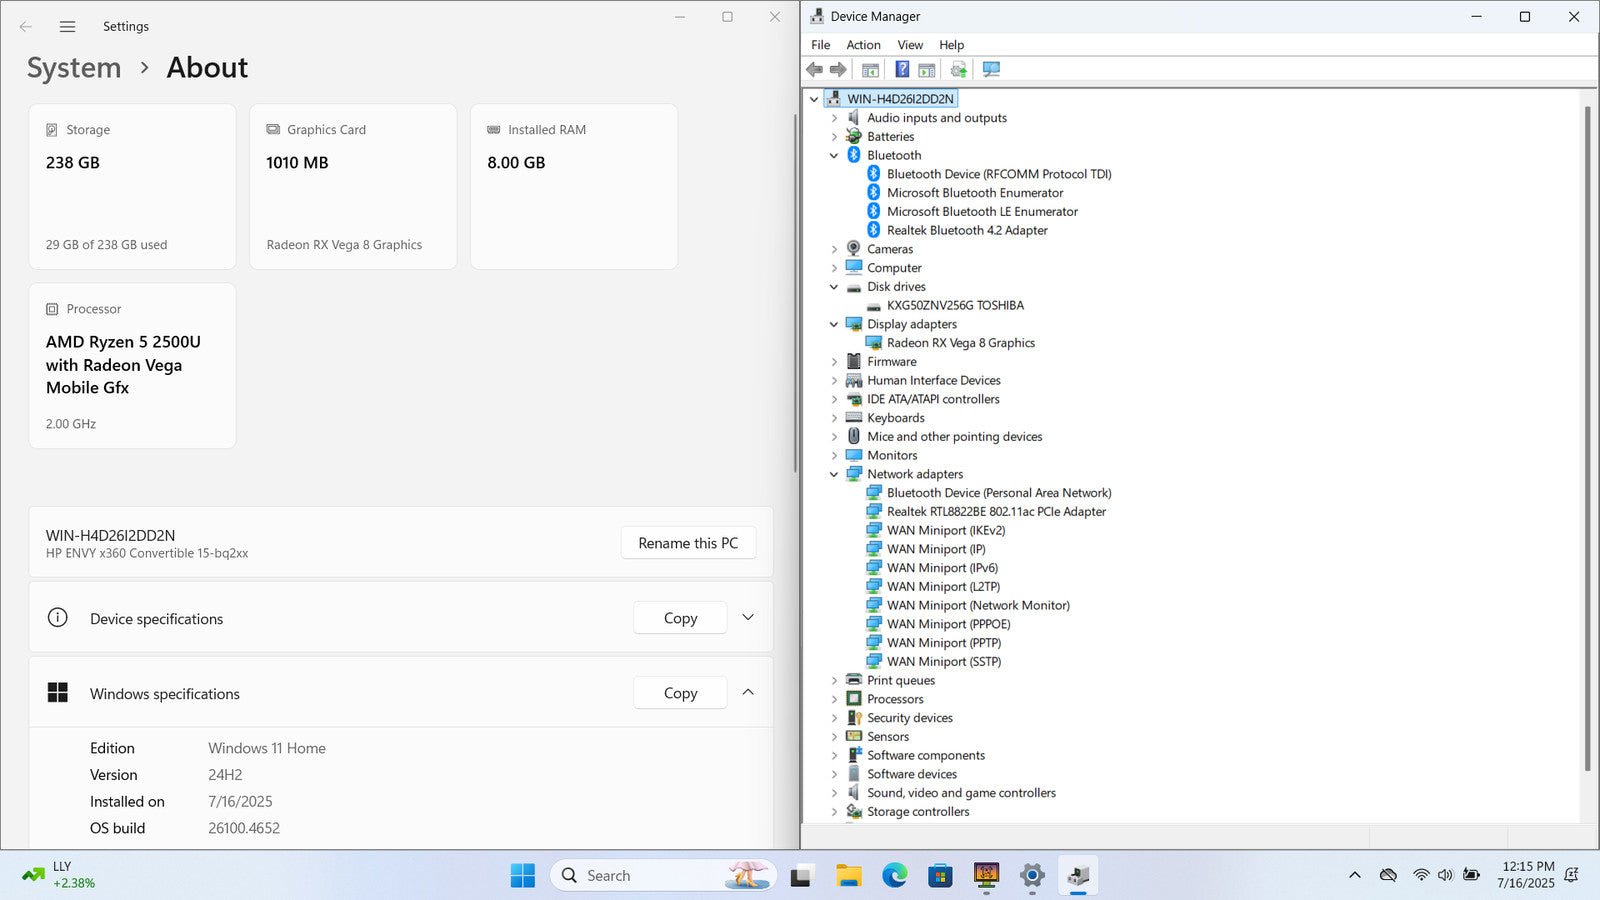Screen dimensions: 1600x900
Task: Click the Installed RAM info card
Action: tap(574, 187)
